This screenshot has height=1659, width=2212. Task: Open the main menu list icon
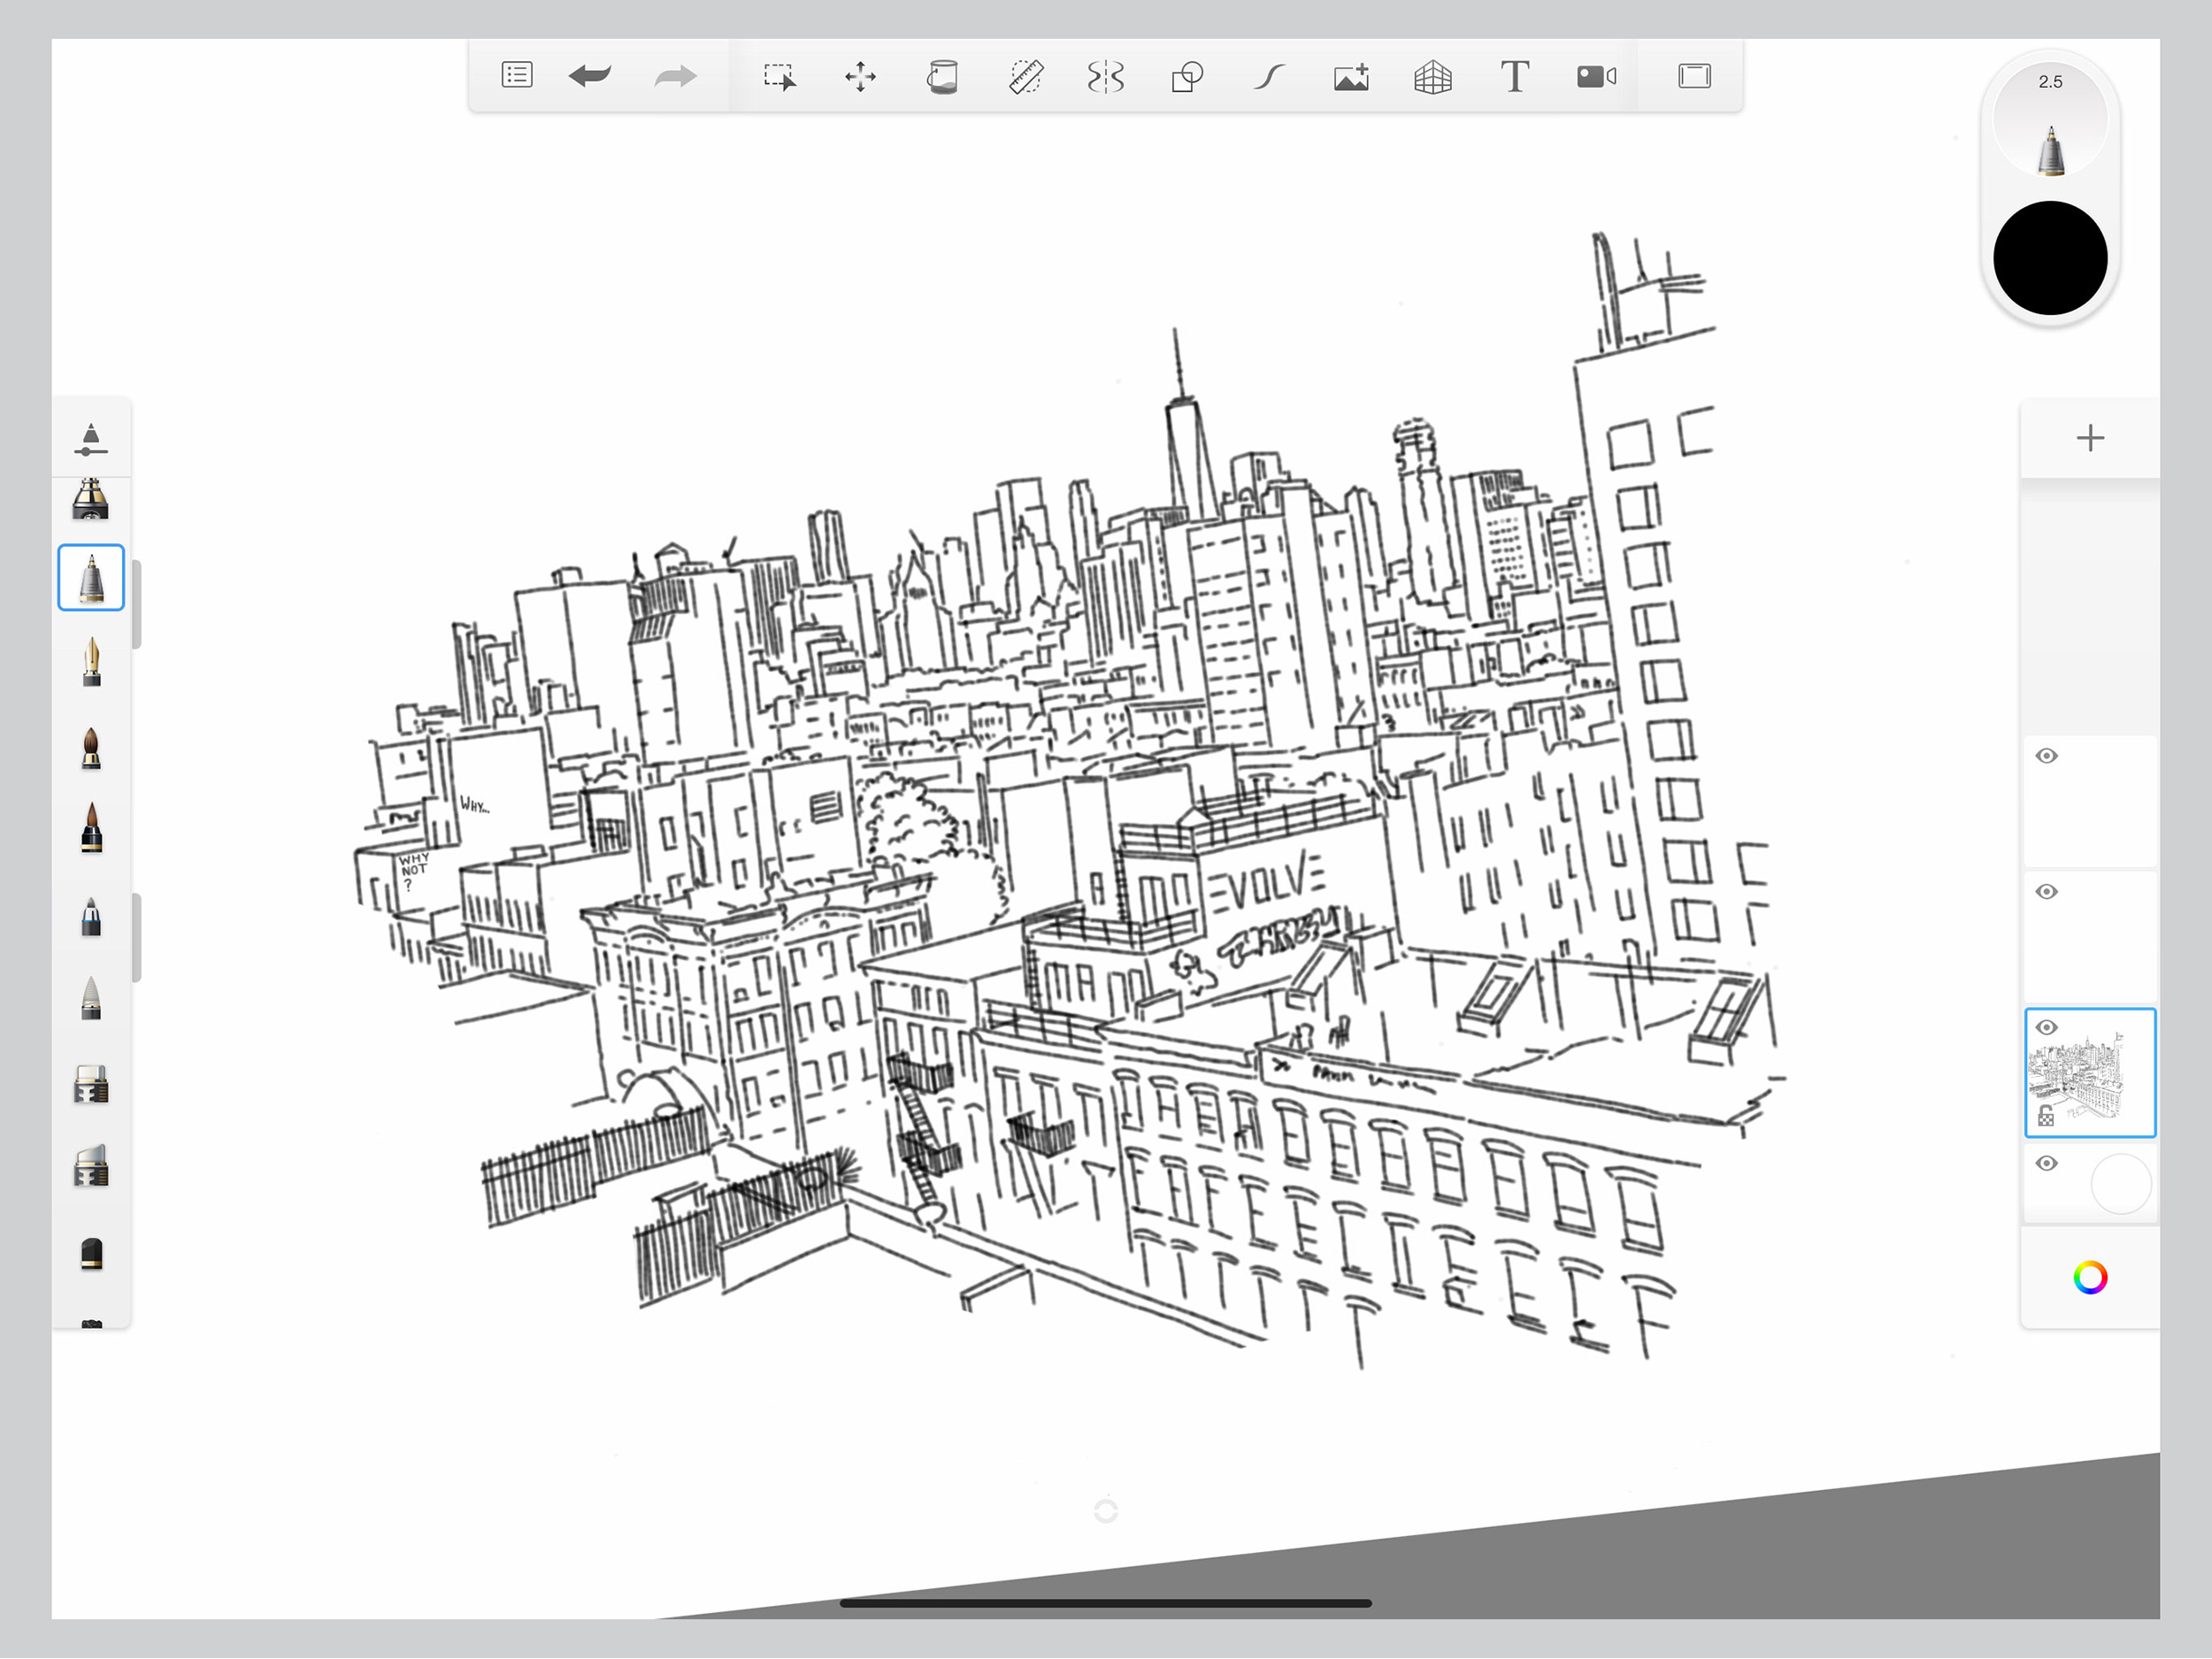[517, 76]
